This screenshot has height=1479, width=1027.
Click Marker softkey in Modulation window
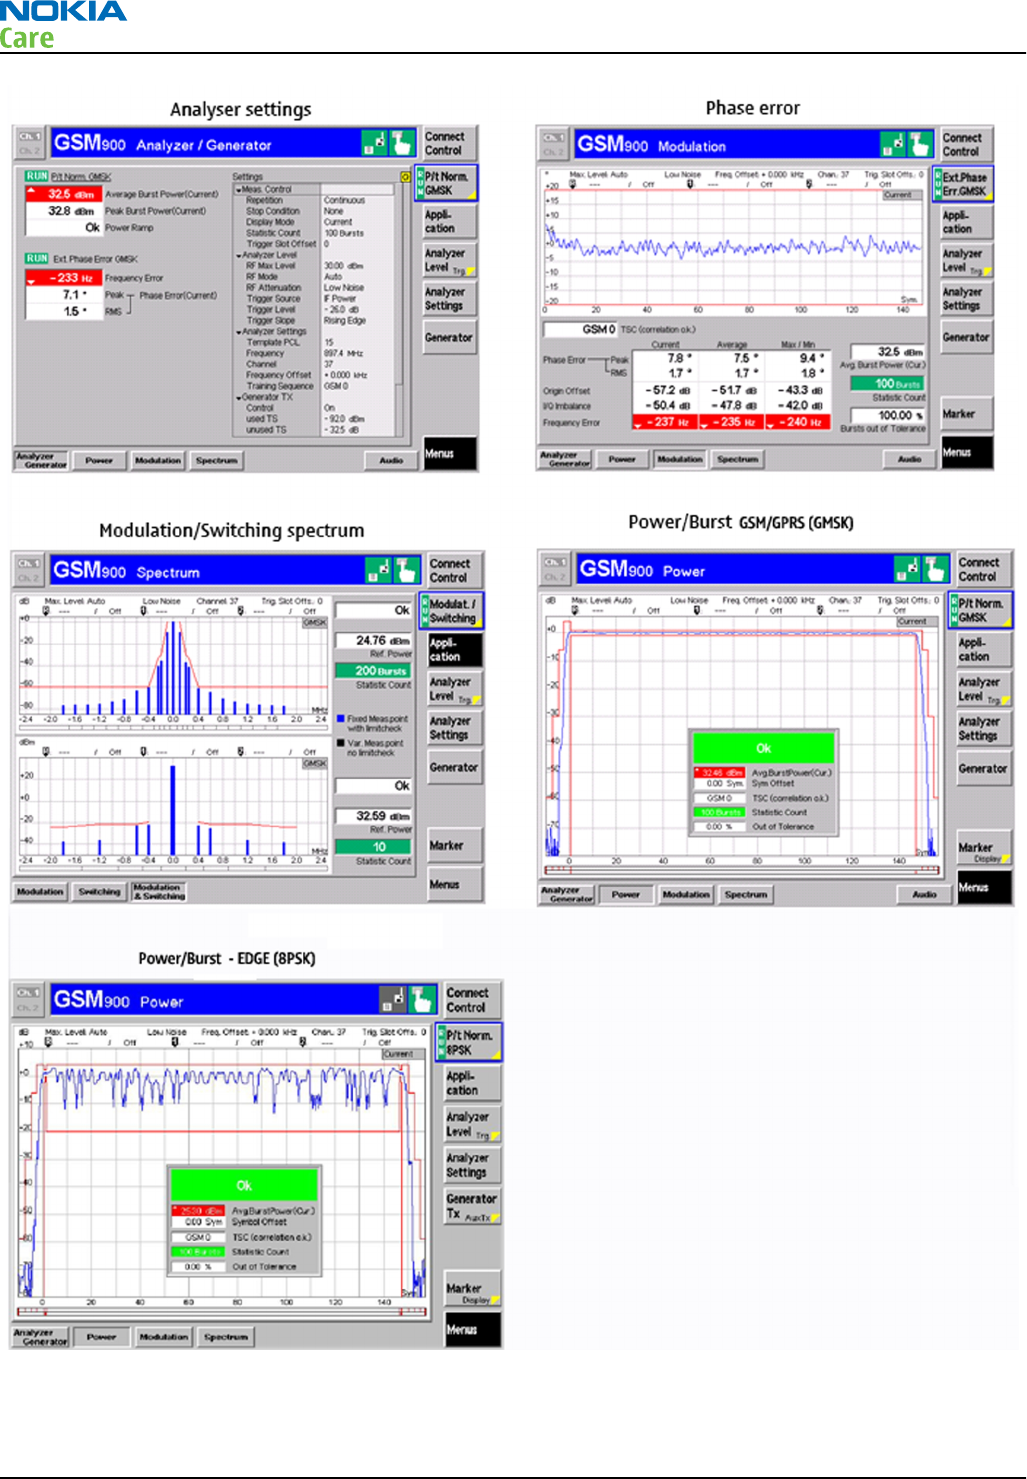click(x=966, y=414)
